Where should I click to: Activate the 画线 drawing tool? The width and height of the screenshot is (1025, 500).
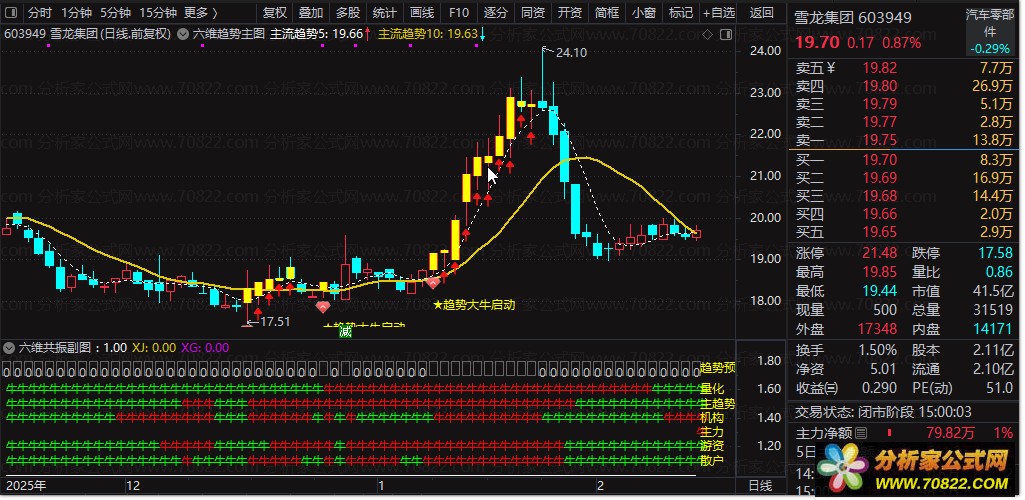tap(422, 12)
